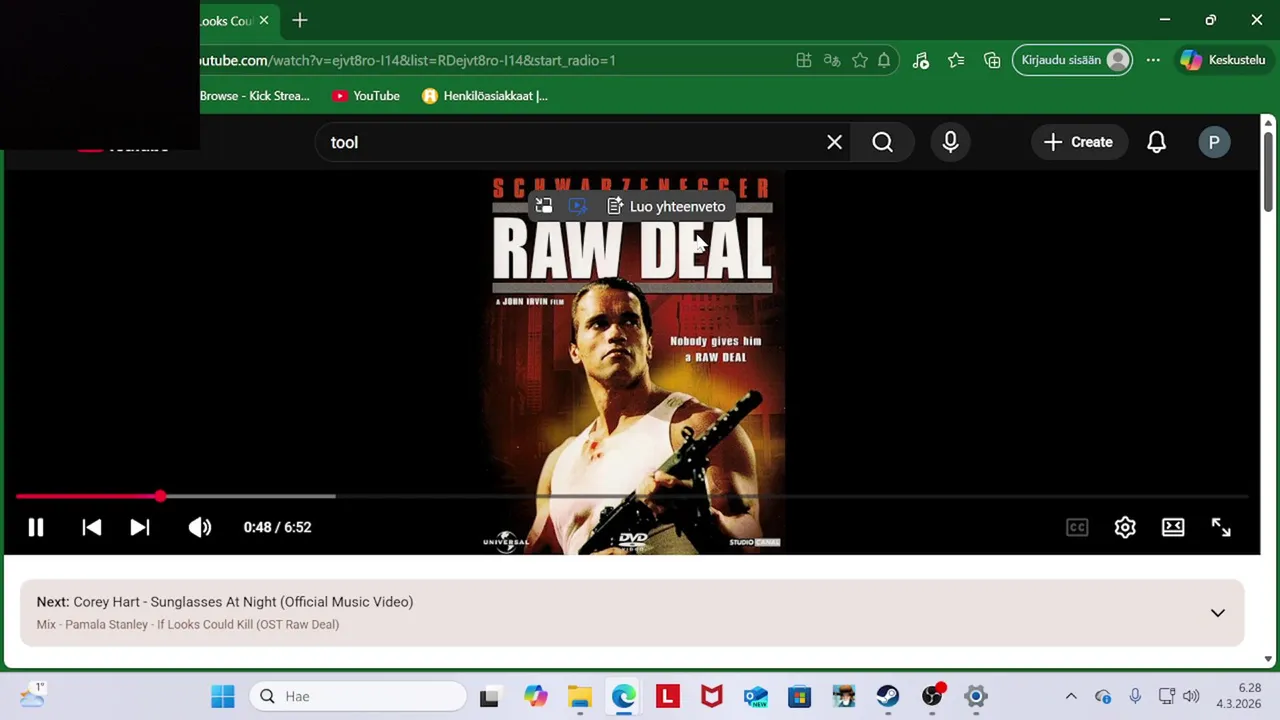
Task: Open Henkilöasiakkaat bookmark
Action: pyautogui.click(x=485, y=96)
